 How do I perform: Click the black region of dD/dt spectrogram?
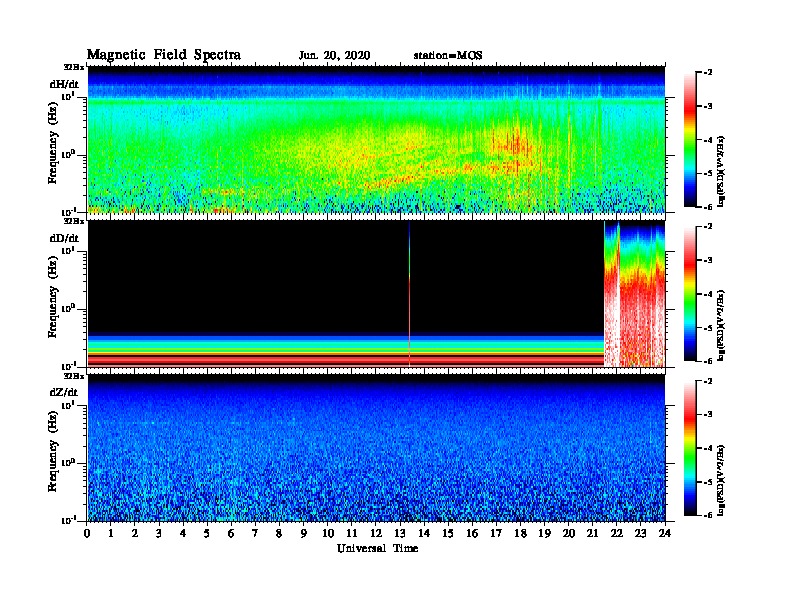[346, 278]
